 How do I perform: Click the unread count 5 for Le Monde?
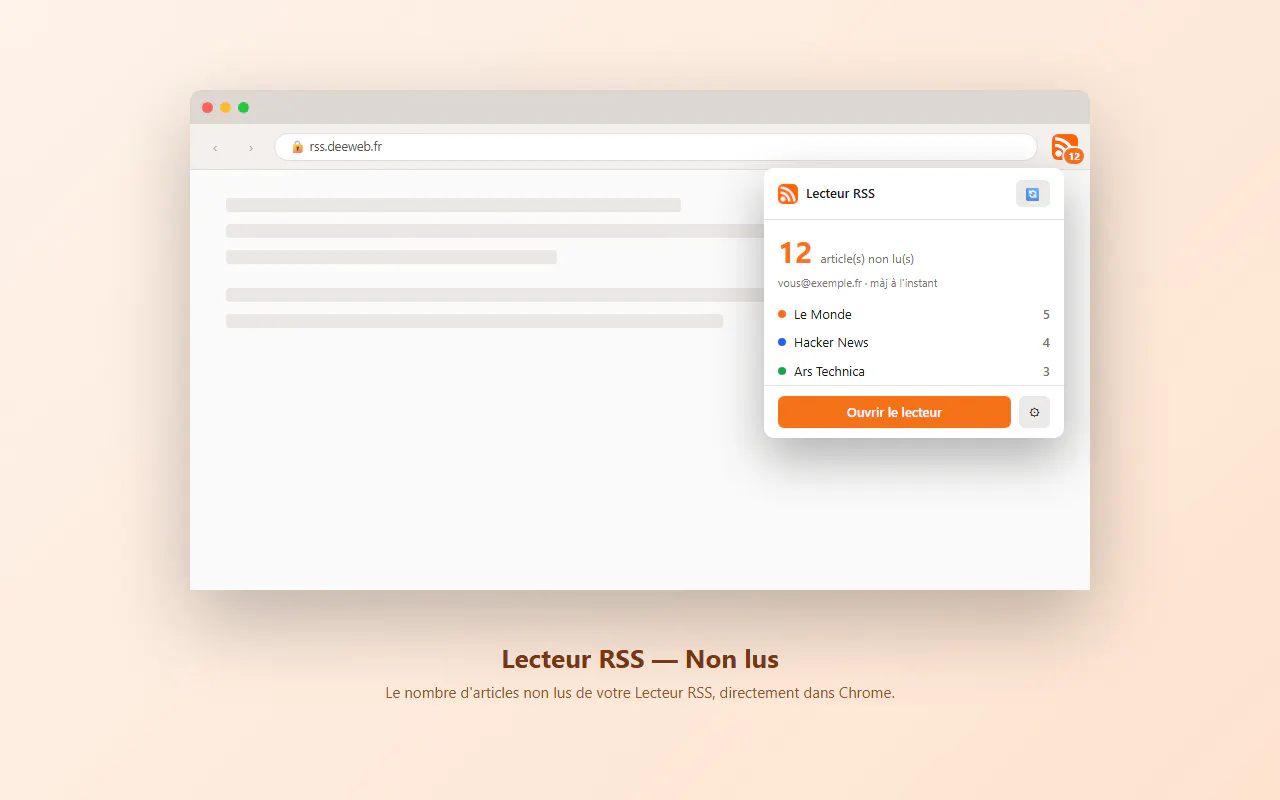tap(1046, 314)
